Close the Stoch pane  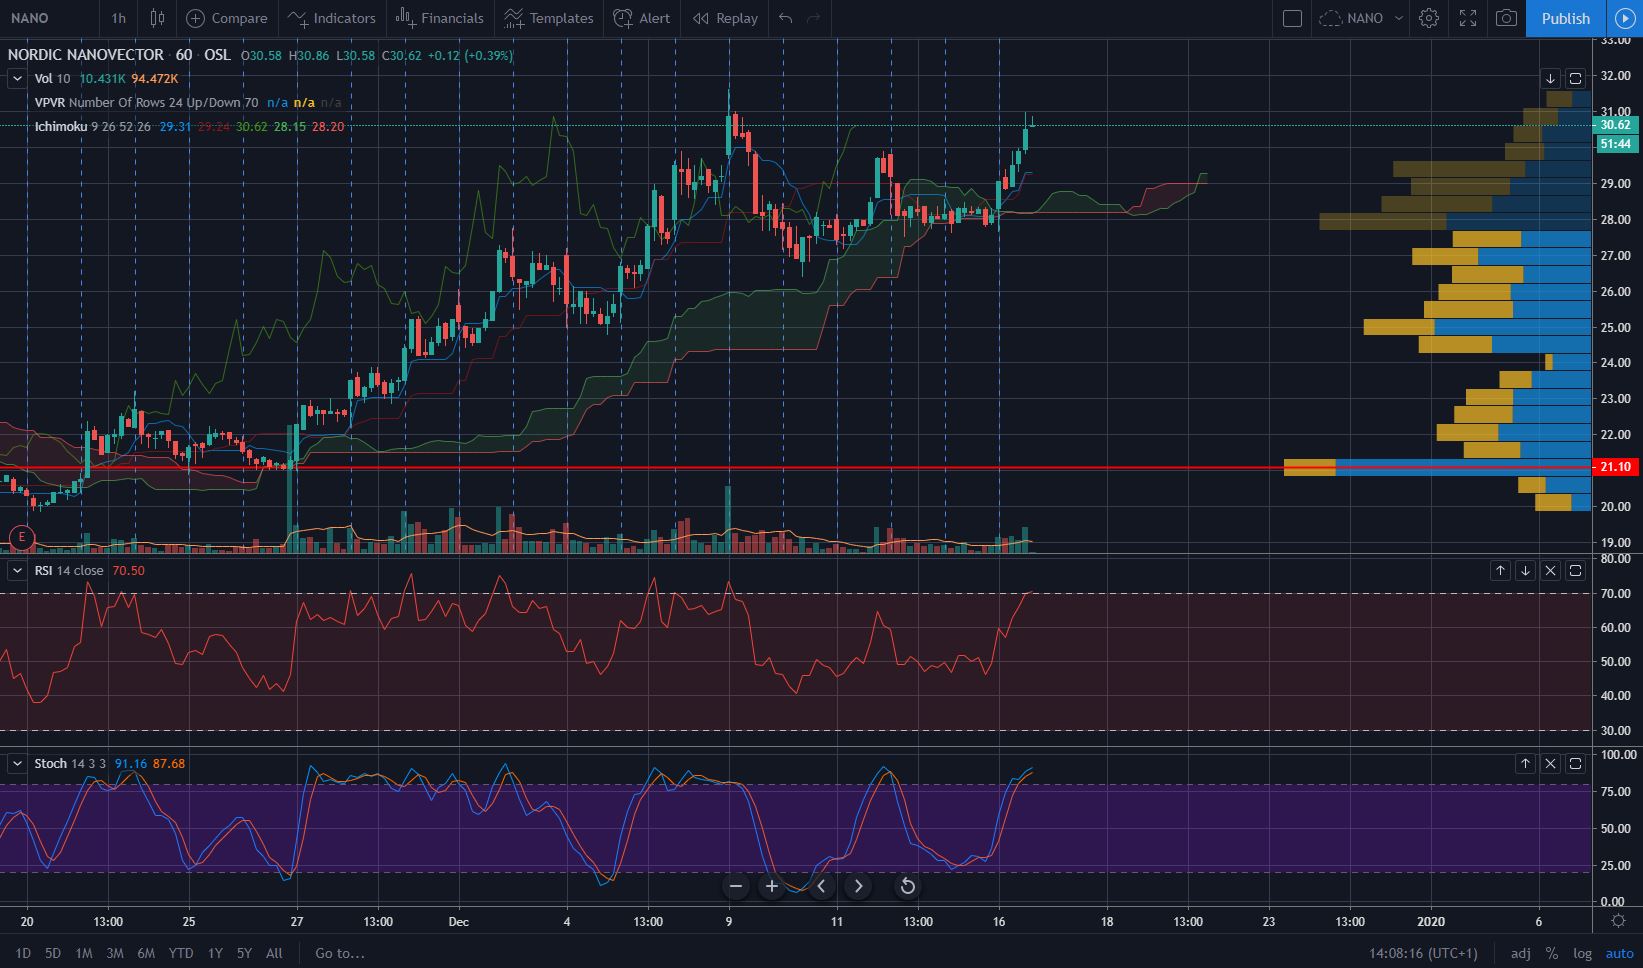(x=1550, y=763)
